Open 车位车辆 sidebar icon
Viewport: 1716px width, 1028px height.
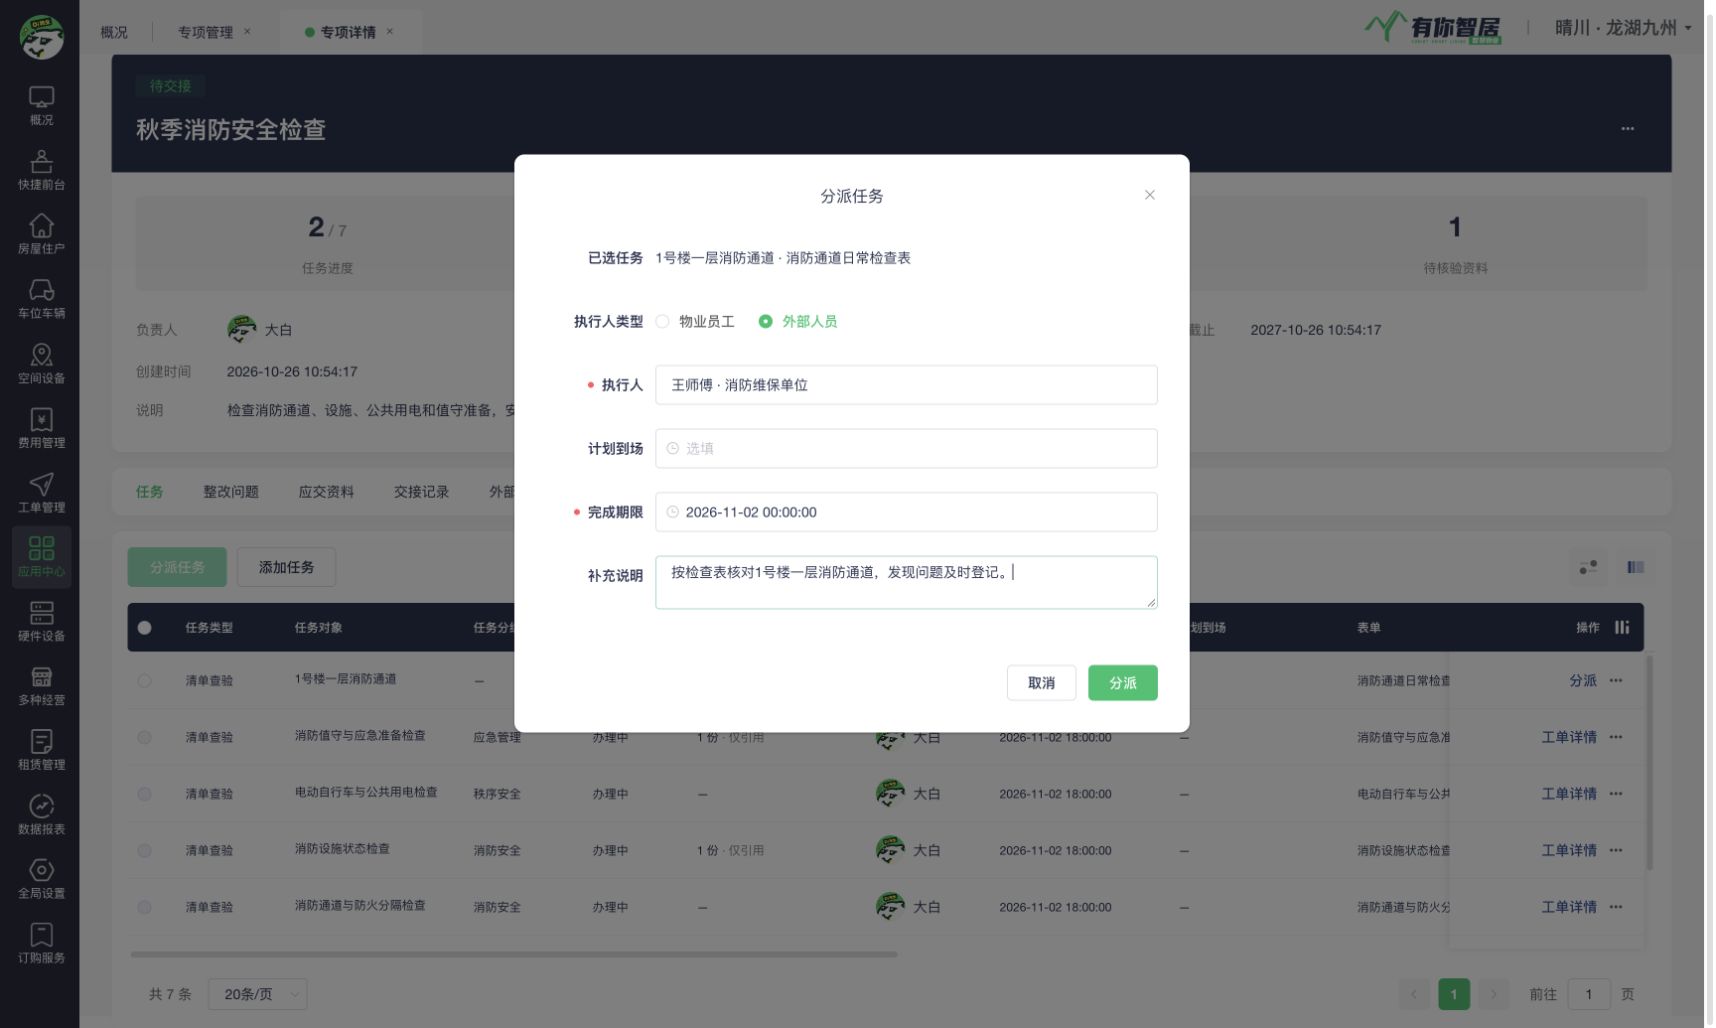[x=41, y=299]
